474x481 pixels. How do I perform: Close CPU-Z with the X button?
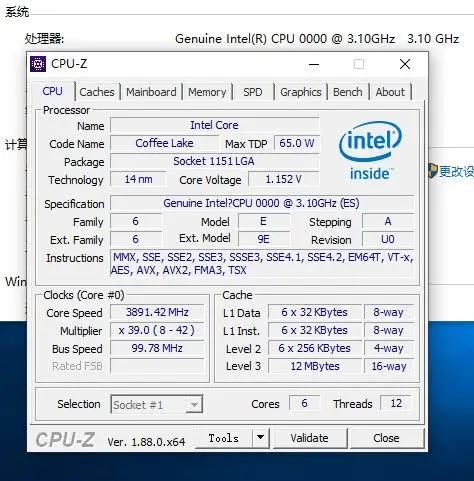pyautogui.click(x=405, y=64)
